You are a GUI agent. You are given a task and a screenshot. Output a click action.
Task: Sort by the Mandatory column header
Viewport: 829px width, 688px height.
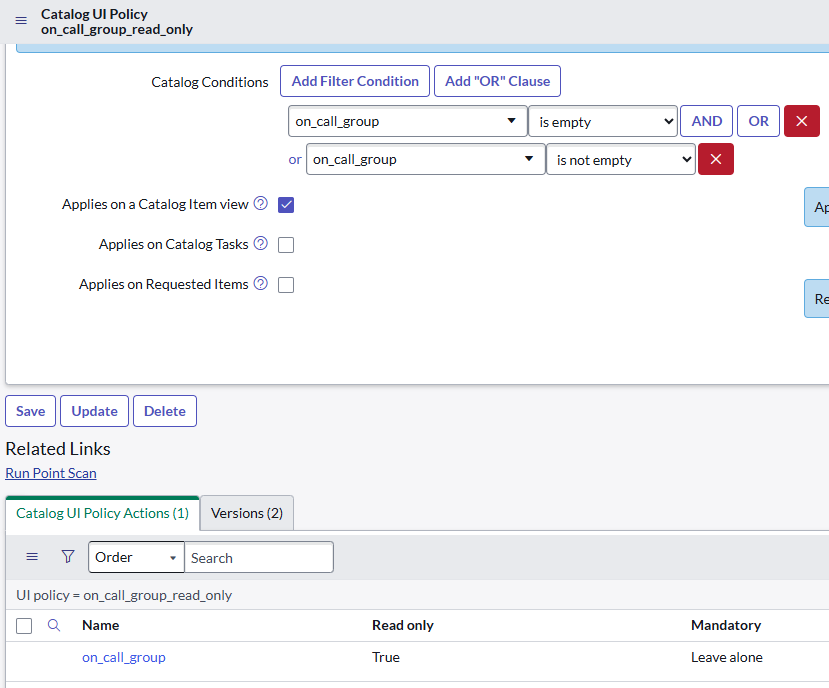726,626
